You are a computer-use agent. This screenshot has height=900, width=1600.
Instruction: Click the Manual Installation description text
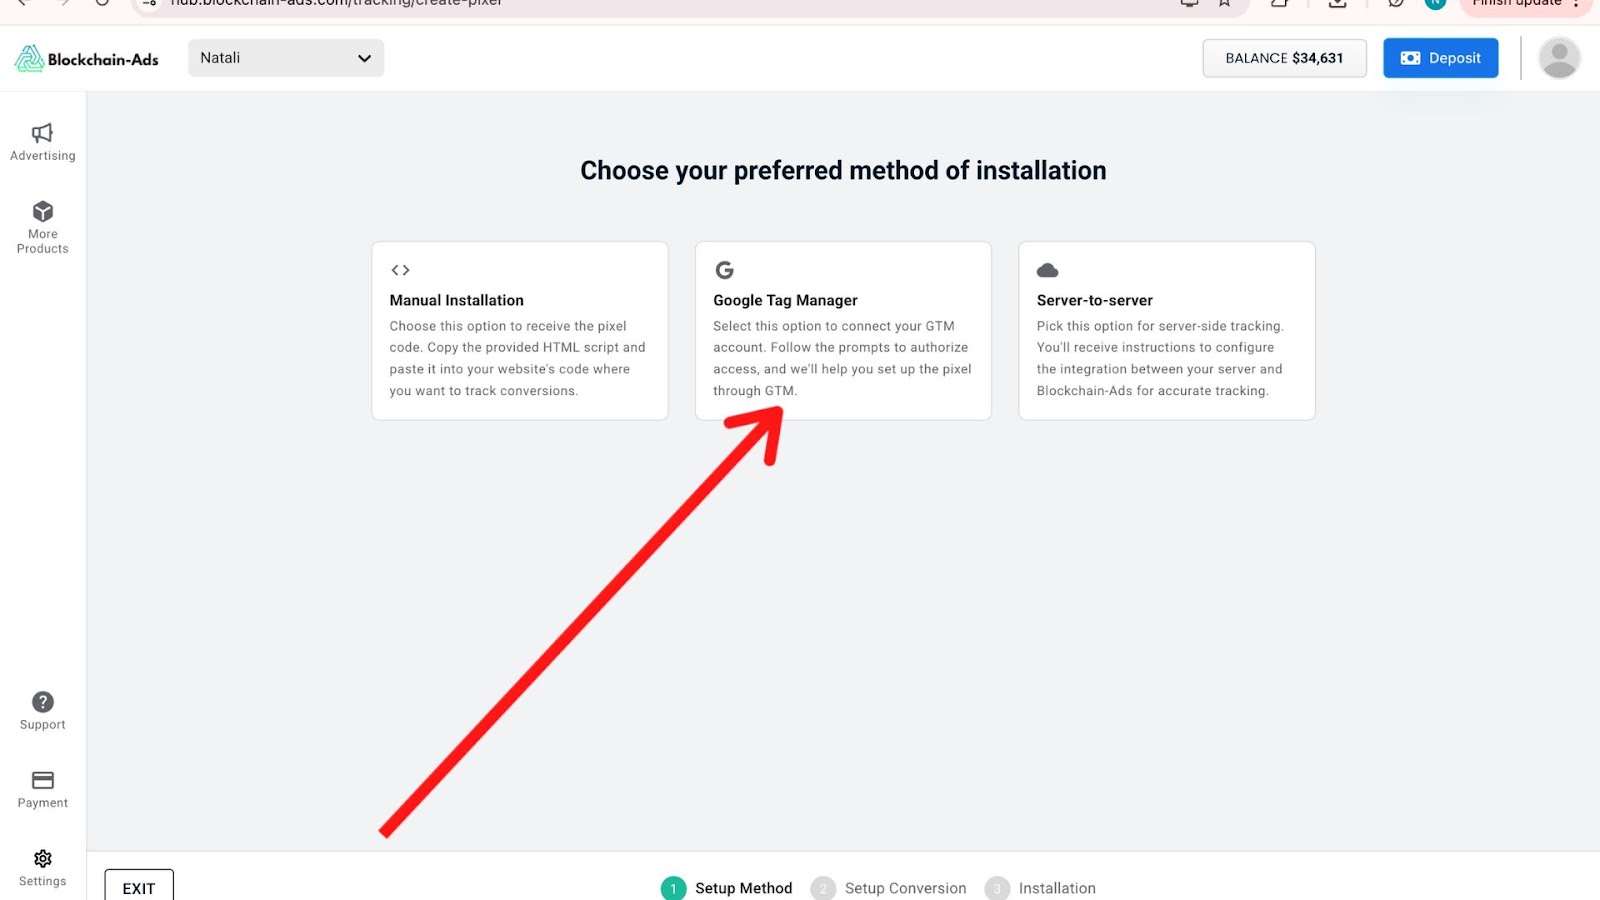518,358
